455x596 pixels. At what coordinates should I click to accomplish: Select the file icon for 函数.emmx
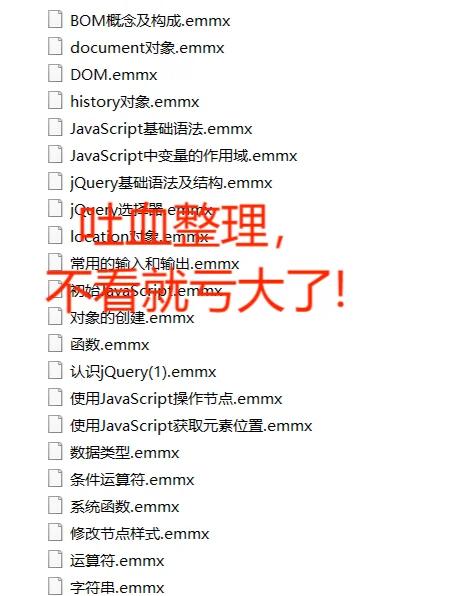(x=55, y=344)
